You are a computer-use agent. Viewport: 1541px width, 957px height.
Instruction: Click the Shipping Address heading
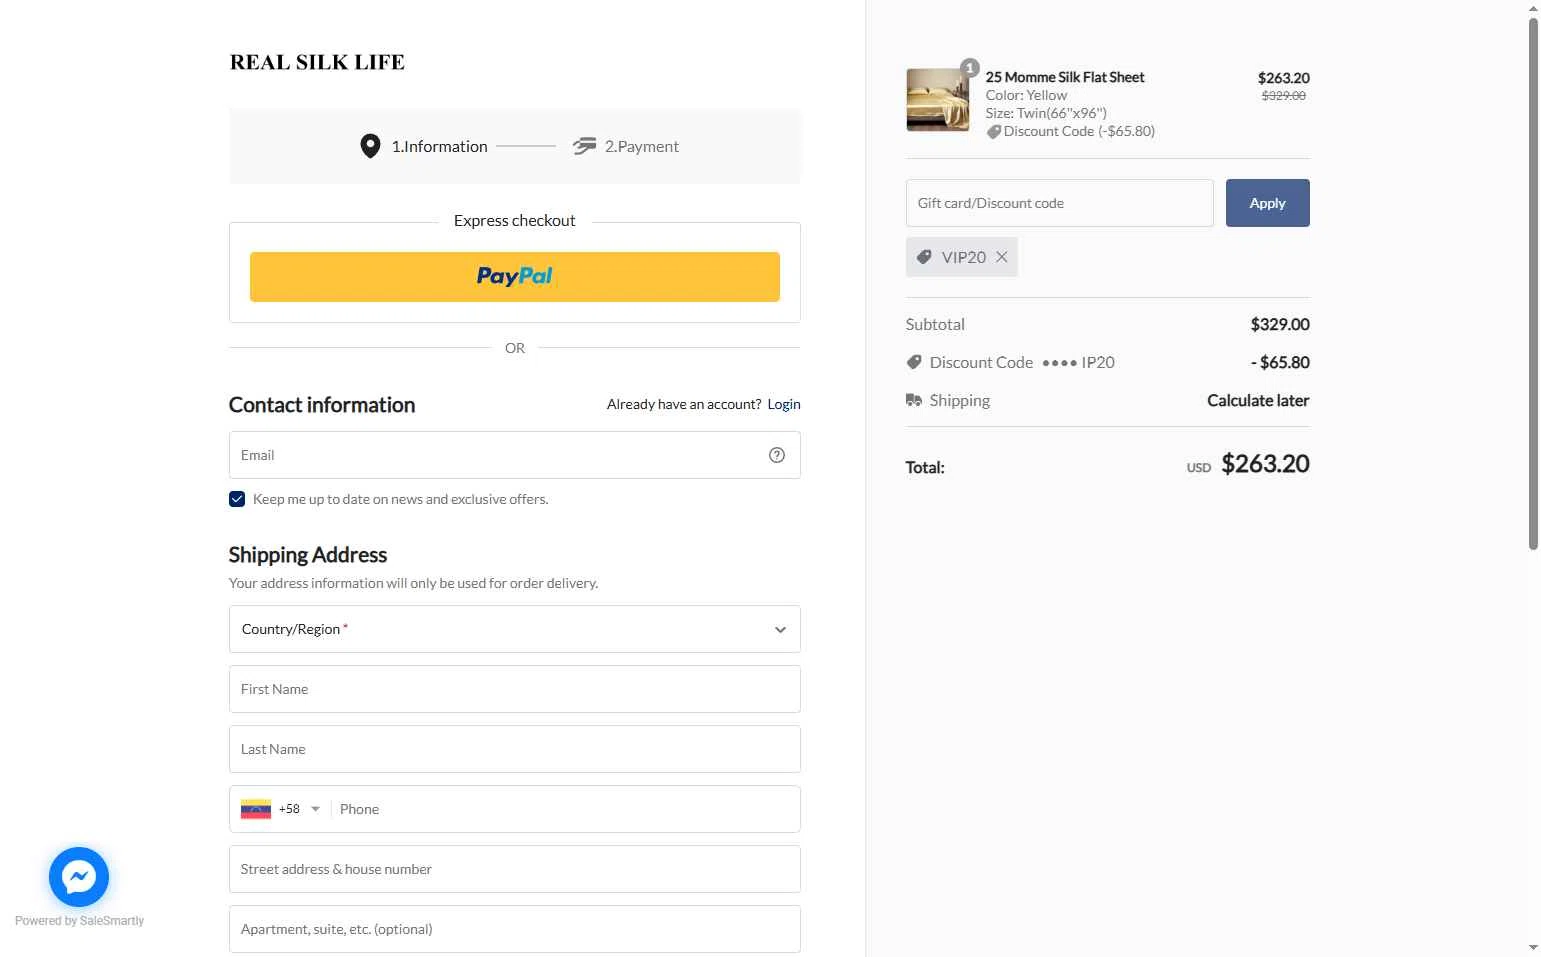[308, 555]
